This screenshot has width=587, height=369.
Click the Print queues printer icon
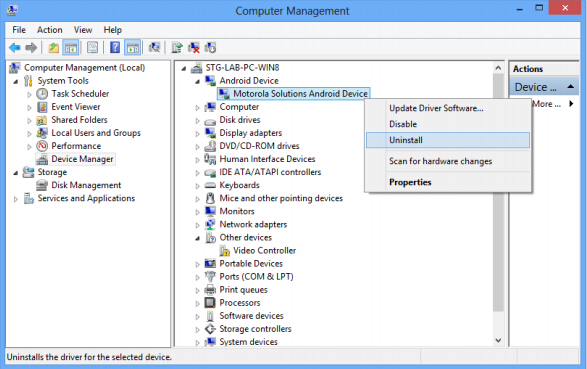(x=210, y=290)
